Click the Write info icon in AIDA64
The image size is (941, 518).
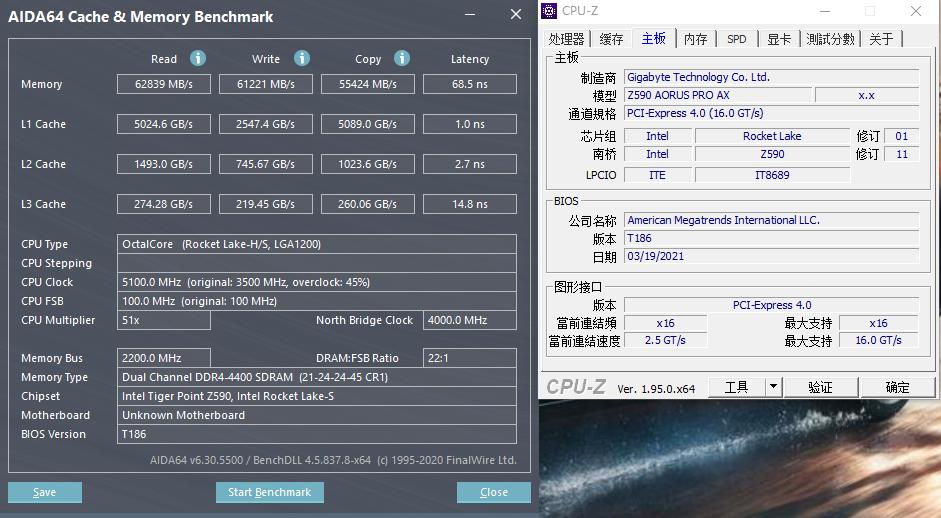(302, 58)
